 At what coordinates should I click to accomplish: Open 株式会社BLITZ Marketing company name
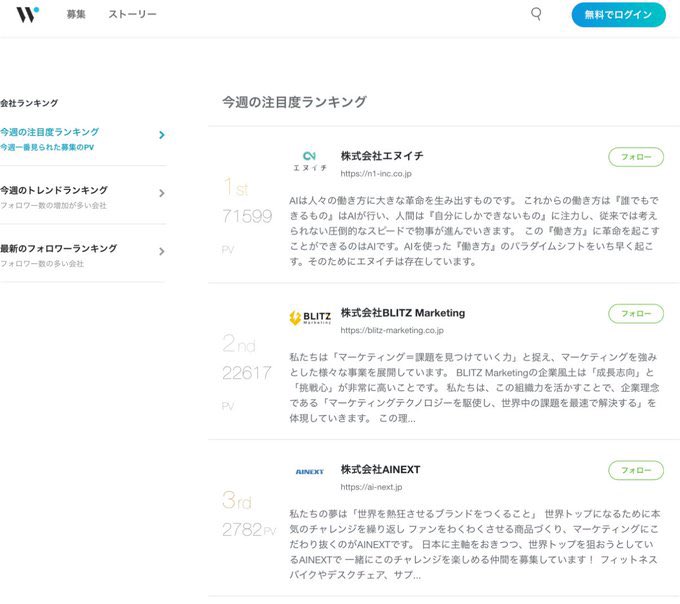(x=403, y=313)
